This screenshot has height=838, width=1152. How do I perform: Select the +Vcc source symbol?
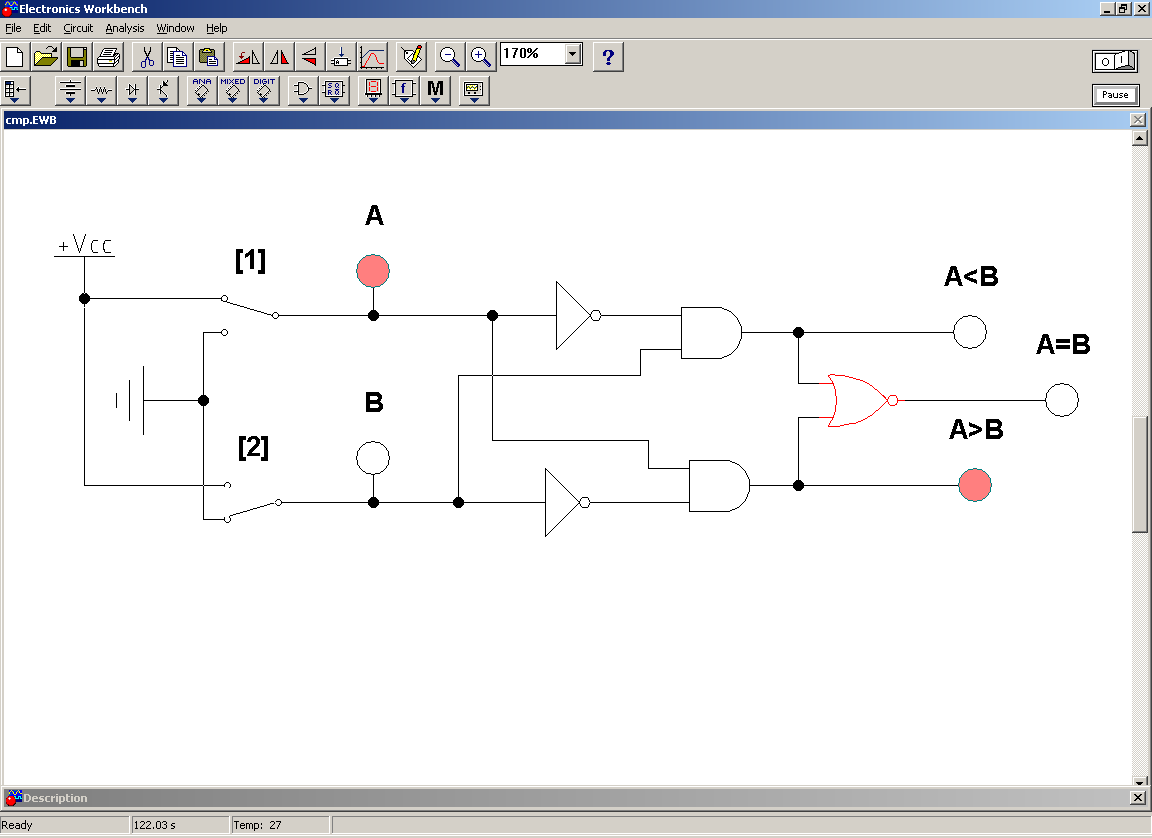coord(84,247)
